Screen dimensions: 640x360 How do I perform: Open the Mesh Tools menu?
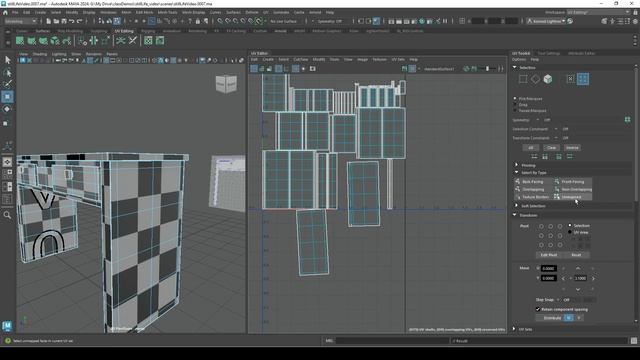coord(167,13)
